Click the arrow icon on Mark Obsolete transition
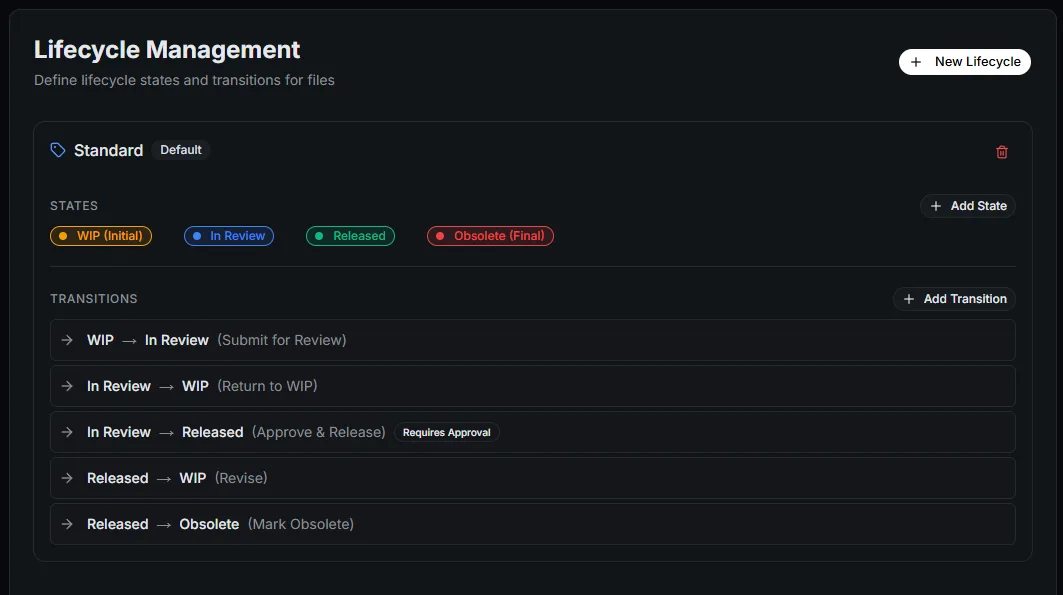Image resolution: width=1063 pixels, height=595 pixels. point(67,524)
